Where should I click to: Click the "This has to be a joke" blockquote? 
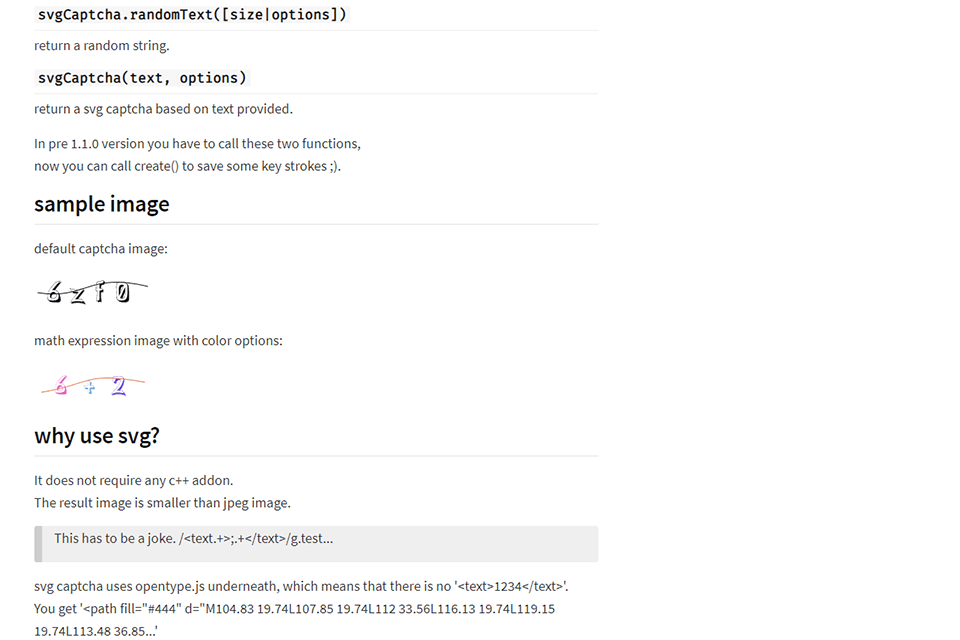(194, 539)
